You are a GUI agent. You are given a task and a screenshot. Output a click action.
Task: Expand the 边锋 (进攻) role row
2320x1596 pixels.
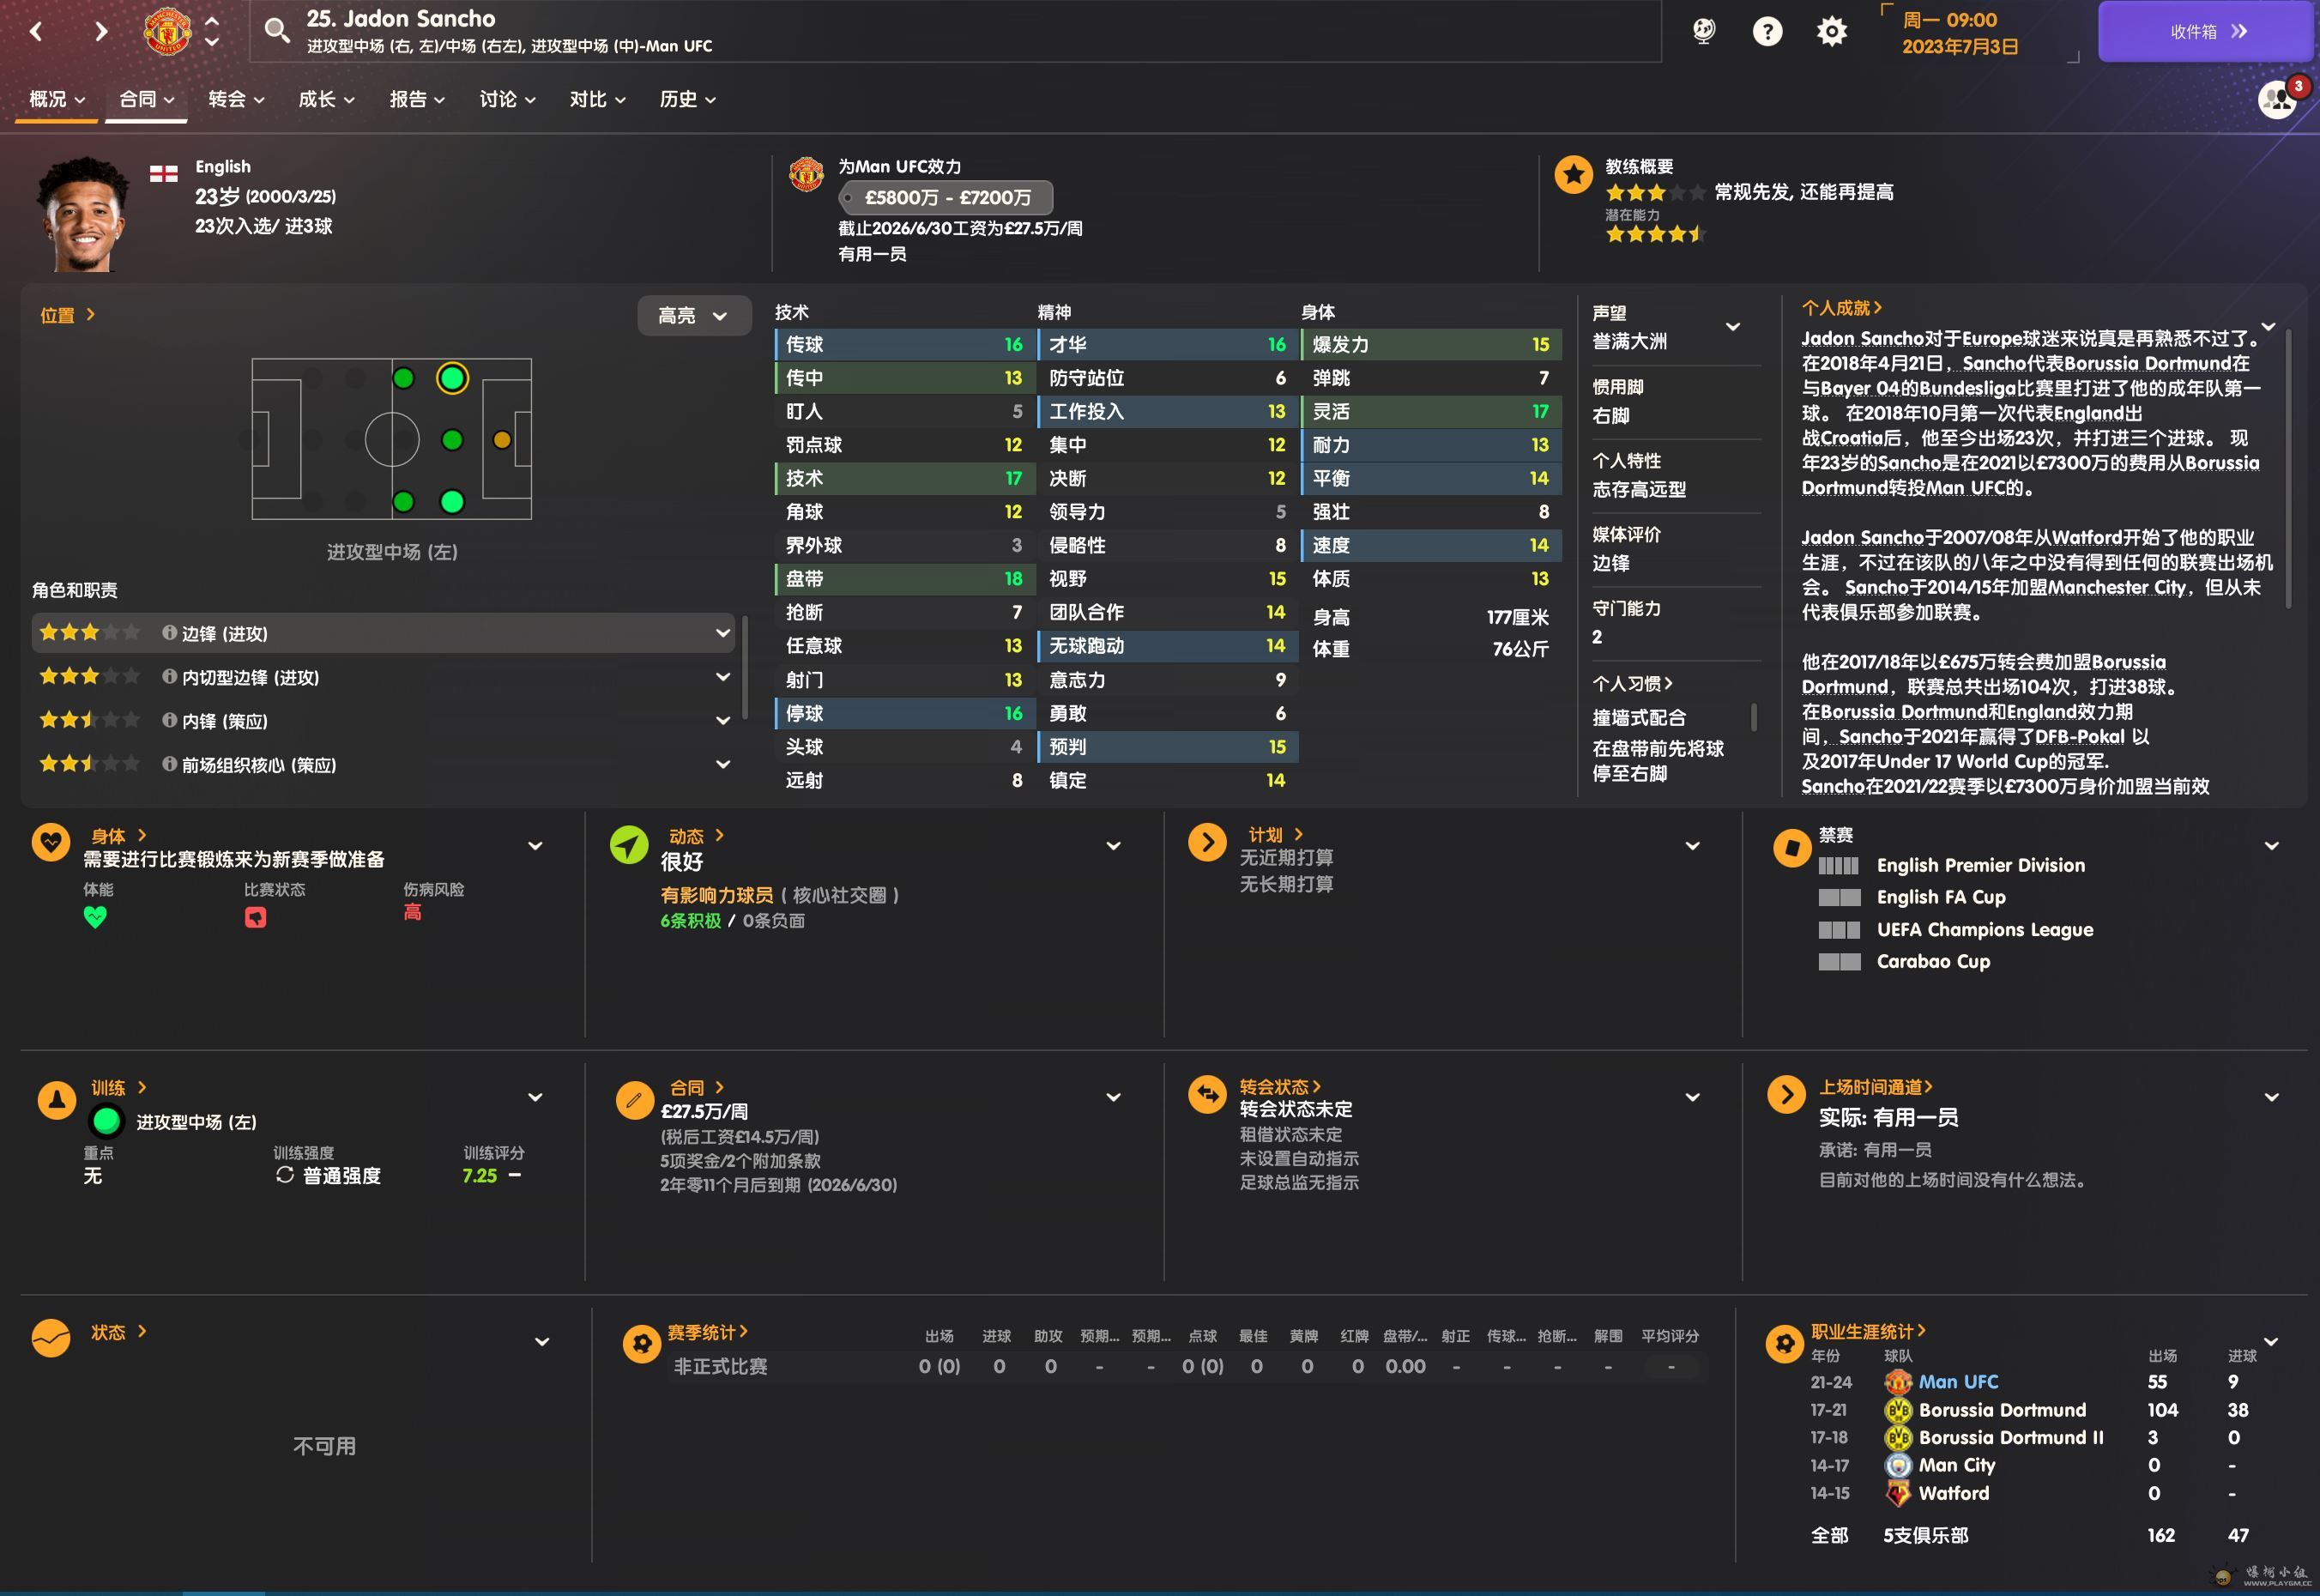tap(722, 633)
